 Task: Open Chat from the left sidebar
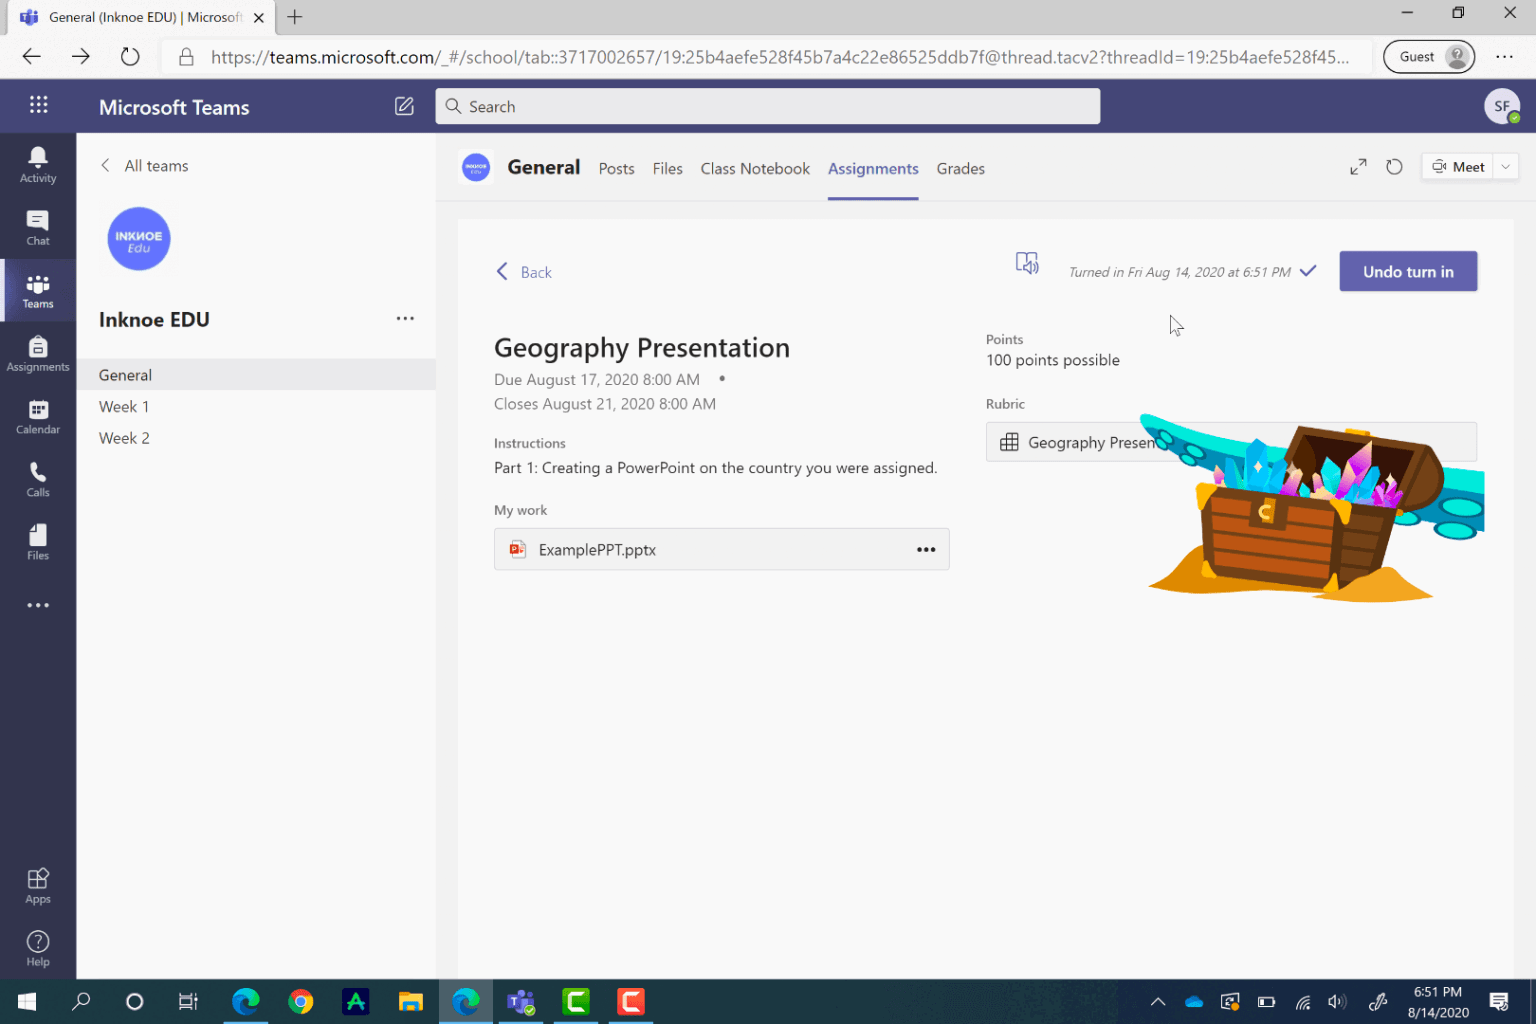[x=37, y=228]
